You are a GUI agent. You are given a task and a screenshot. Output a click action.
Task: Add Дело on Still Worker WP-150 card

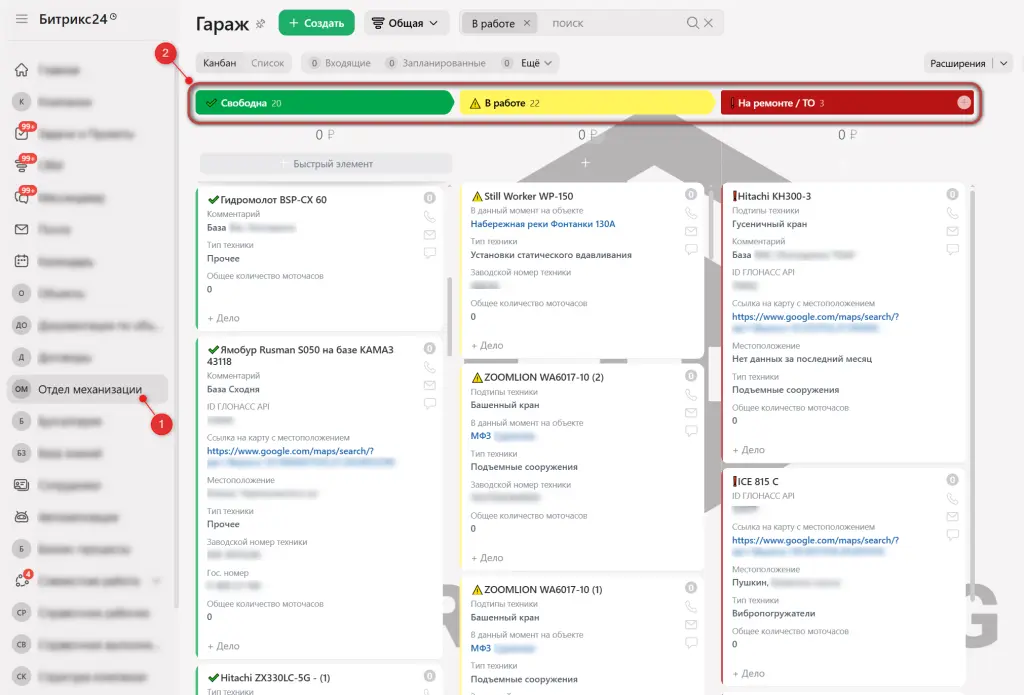coord(487,346)
